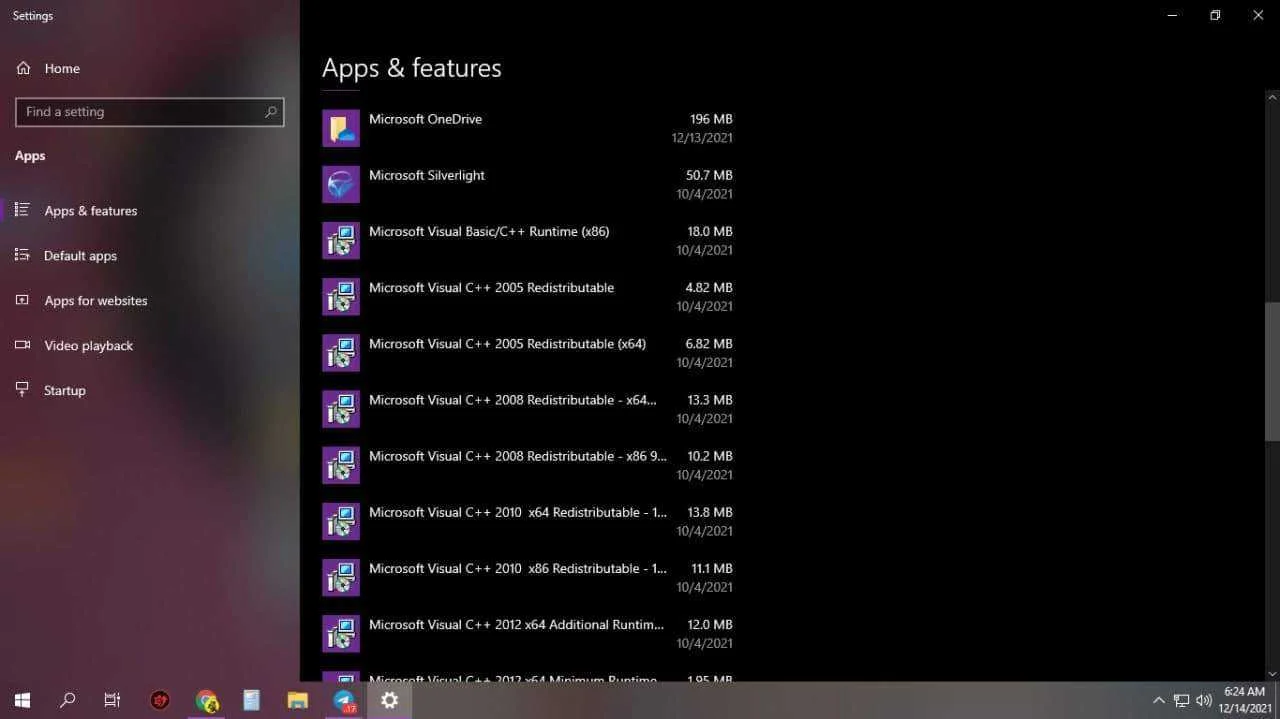Select Visual C++ 2008 Redistributable - x64 name

click(x=513, y=399)
